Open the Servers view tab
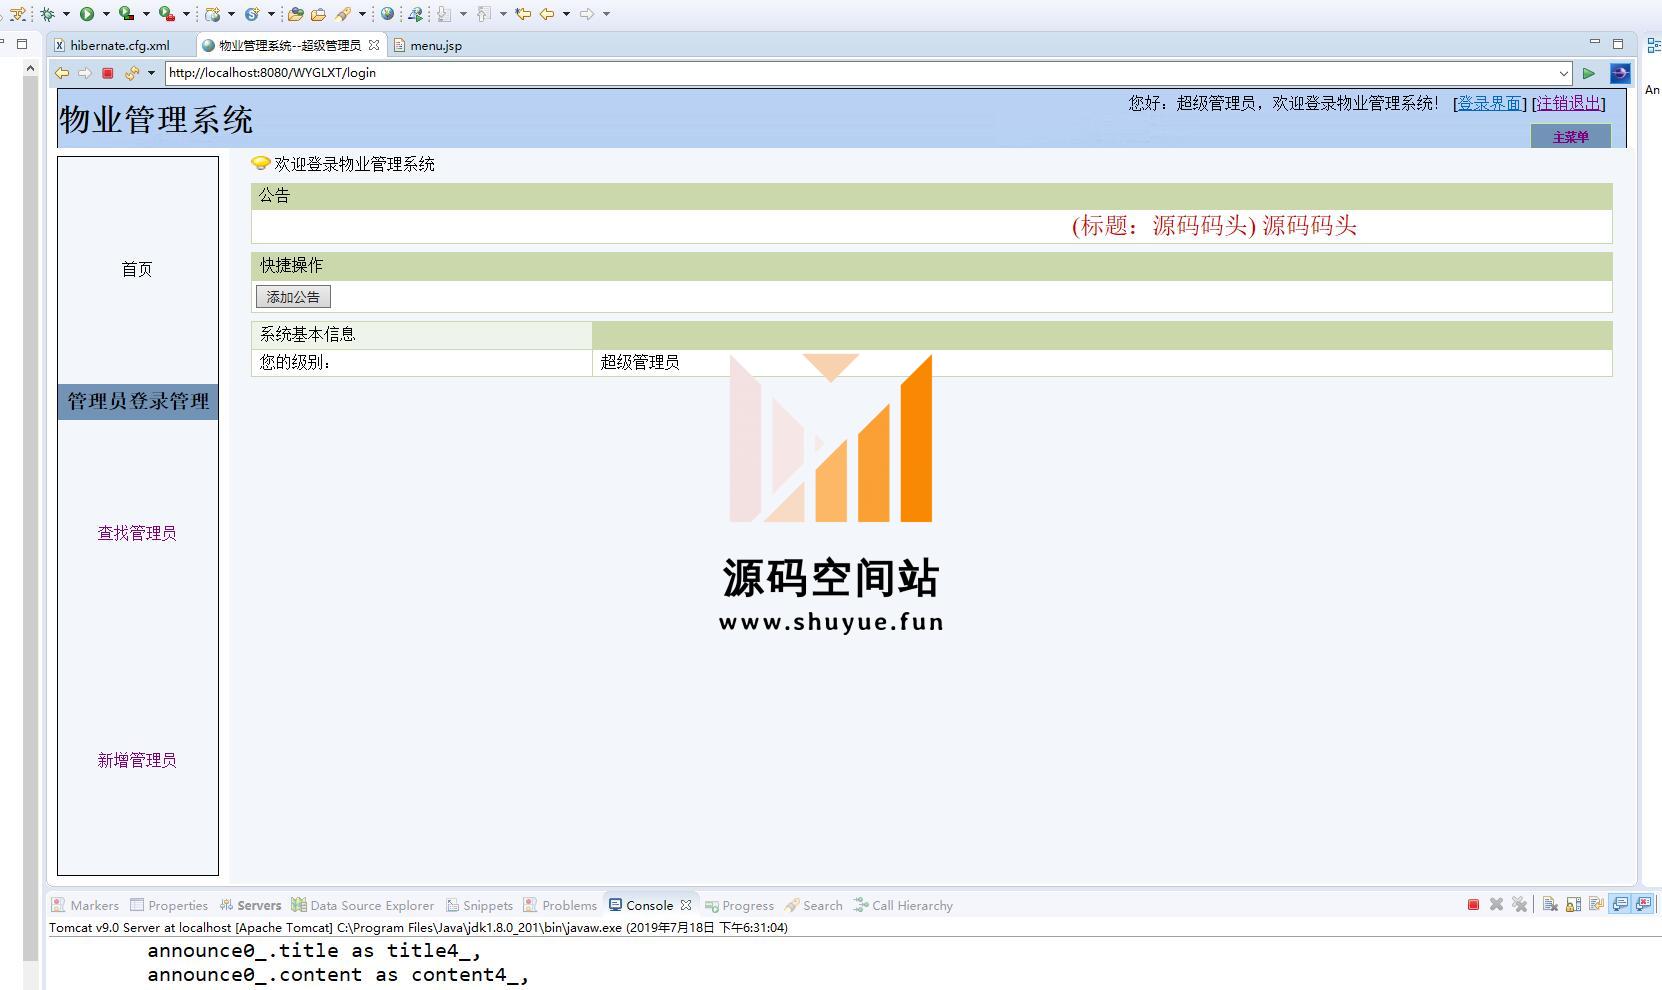This screenshot has height=990, width=1662. coord(251,905)
